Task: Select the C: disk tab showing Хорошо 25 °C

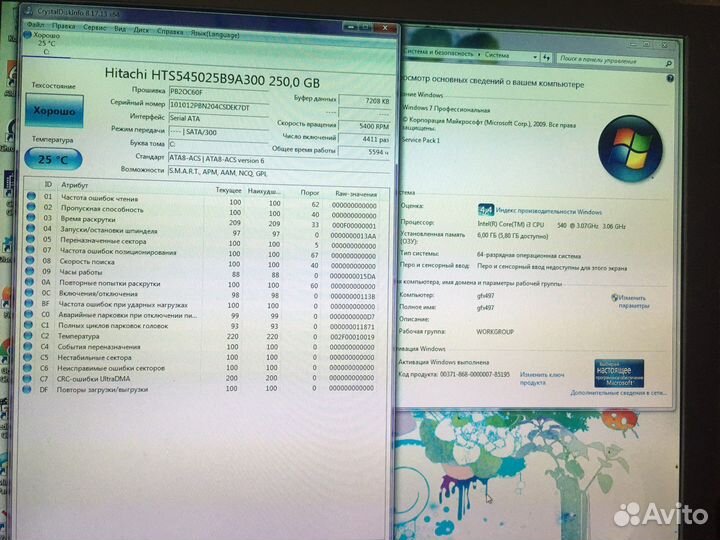Action: (x=46, y=44)
